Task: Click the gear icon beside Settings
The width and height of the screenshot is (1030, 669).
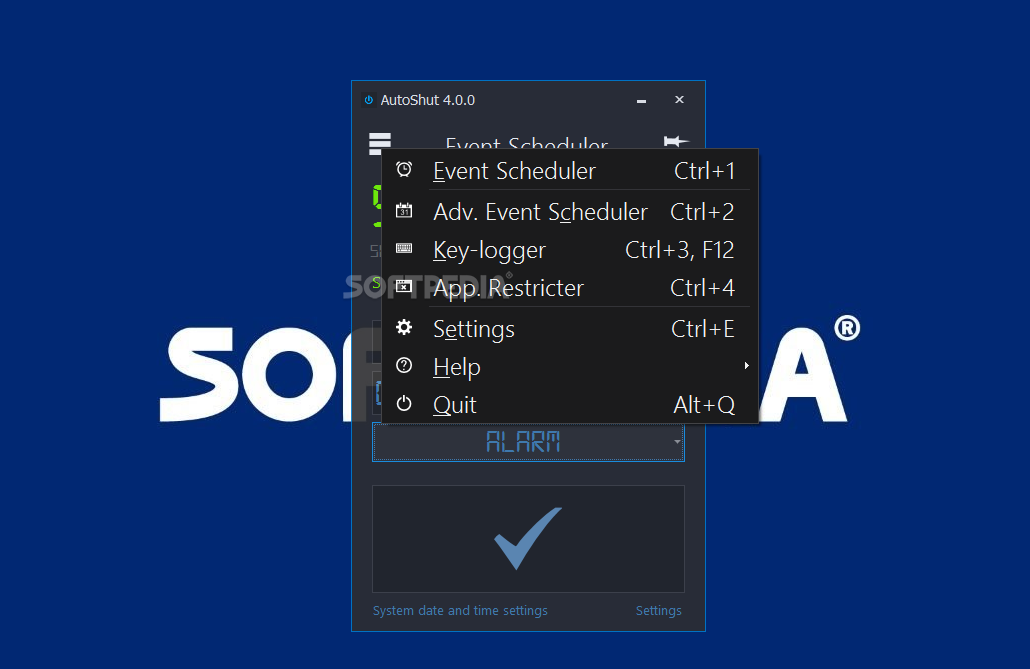Action: tap(404, 327)
